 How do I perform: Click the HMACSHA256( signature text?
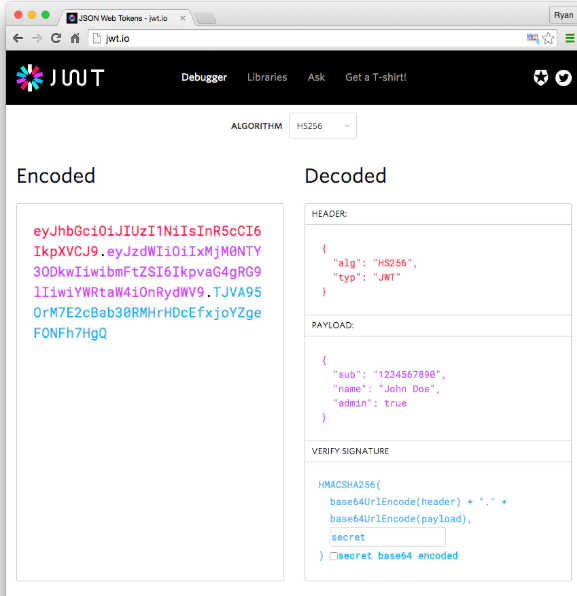(349, 485)
